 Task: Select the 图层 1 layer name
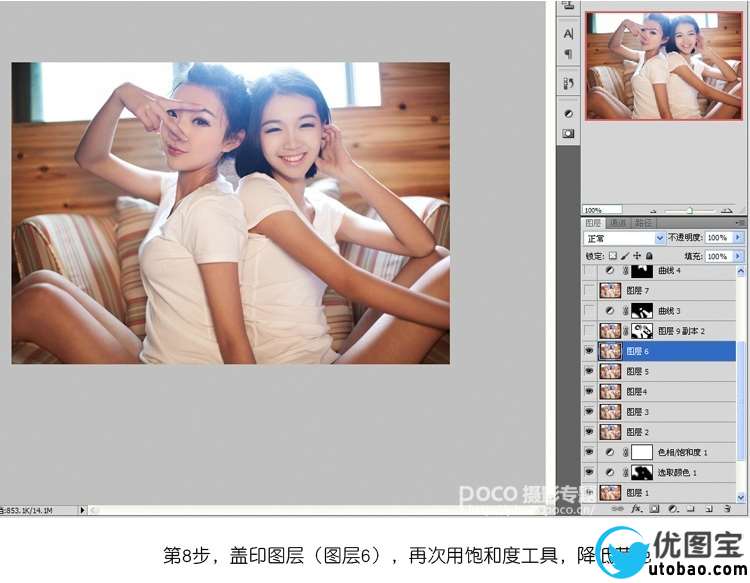(638, 493)
